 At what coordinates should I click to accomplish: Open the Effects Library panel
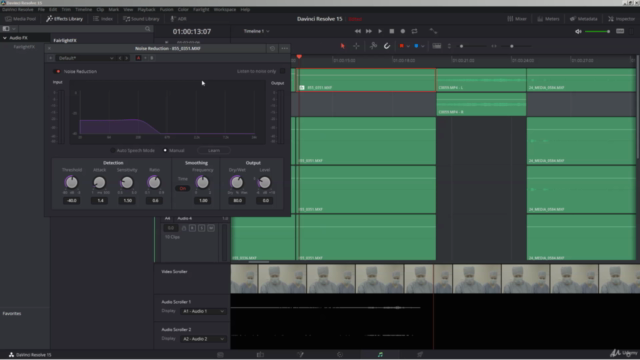64,19
